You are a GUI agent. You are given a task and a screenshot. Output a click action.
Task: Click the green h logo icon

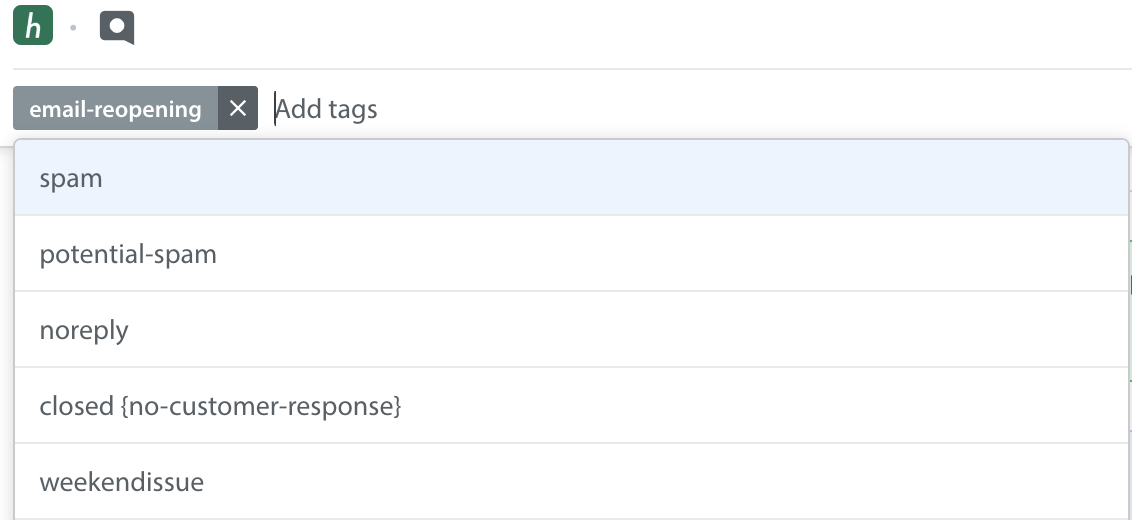click(x=33, y=25)
